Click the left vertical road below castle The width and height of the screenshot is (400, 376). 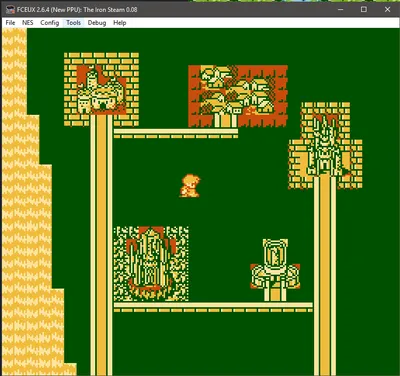click(101, 245)
